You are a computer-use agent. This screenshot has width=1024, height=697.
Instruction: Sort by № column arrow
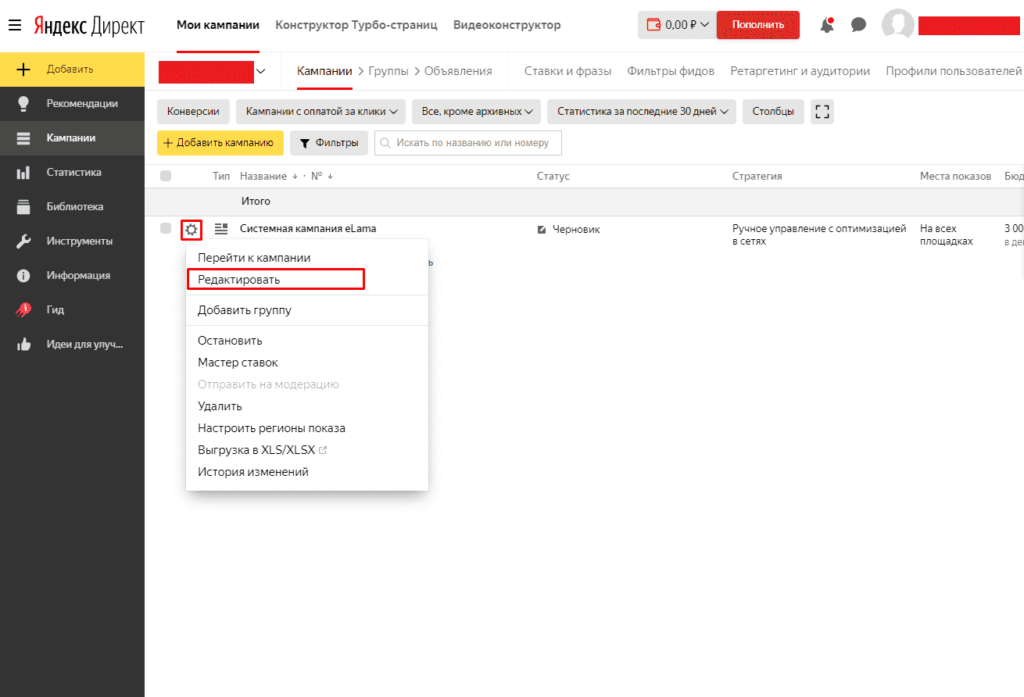point(330,176)
